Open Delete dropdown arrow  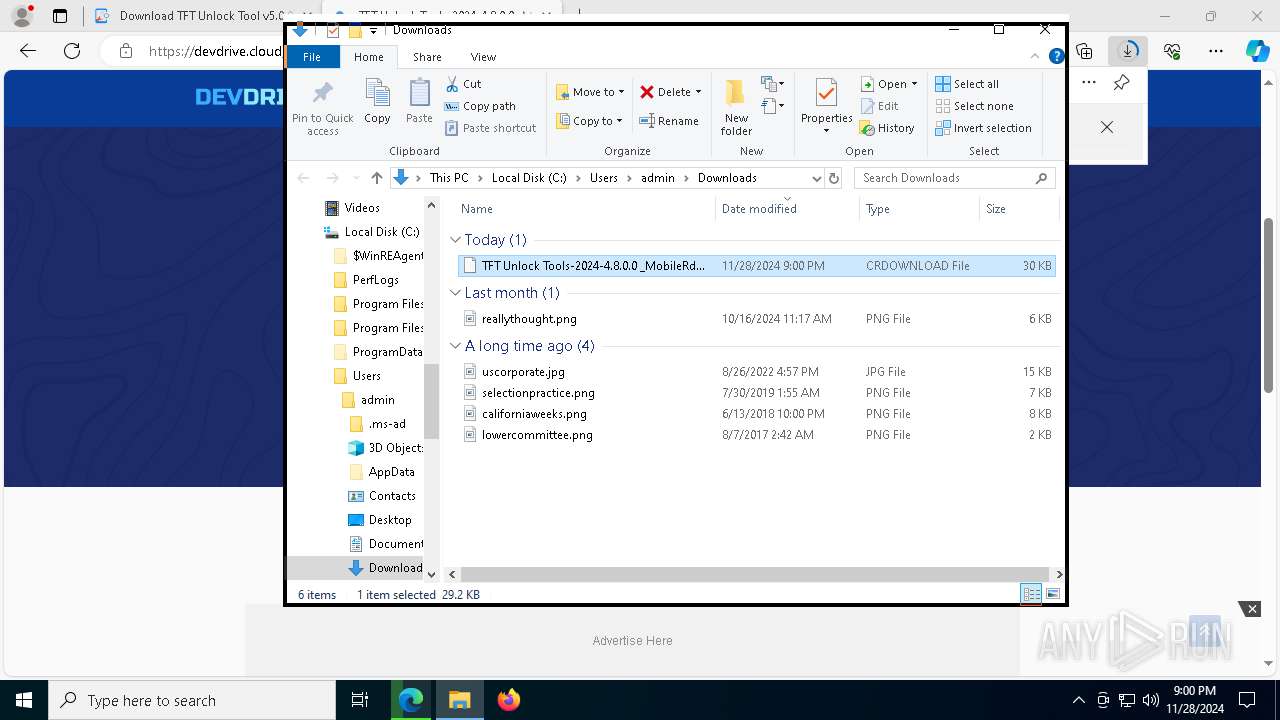[698, 92]
